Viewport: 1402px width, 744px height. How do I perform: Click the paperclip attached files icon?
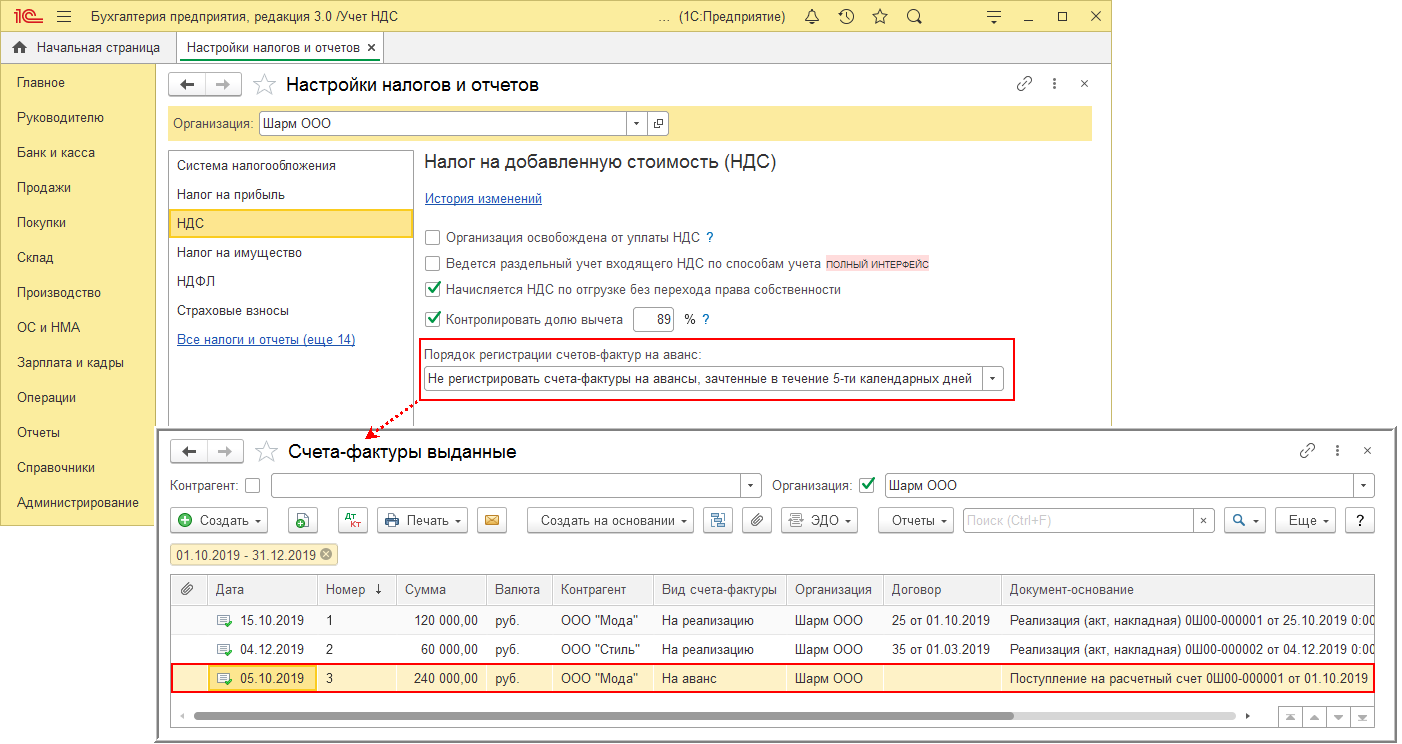pos(757,520)
